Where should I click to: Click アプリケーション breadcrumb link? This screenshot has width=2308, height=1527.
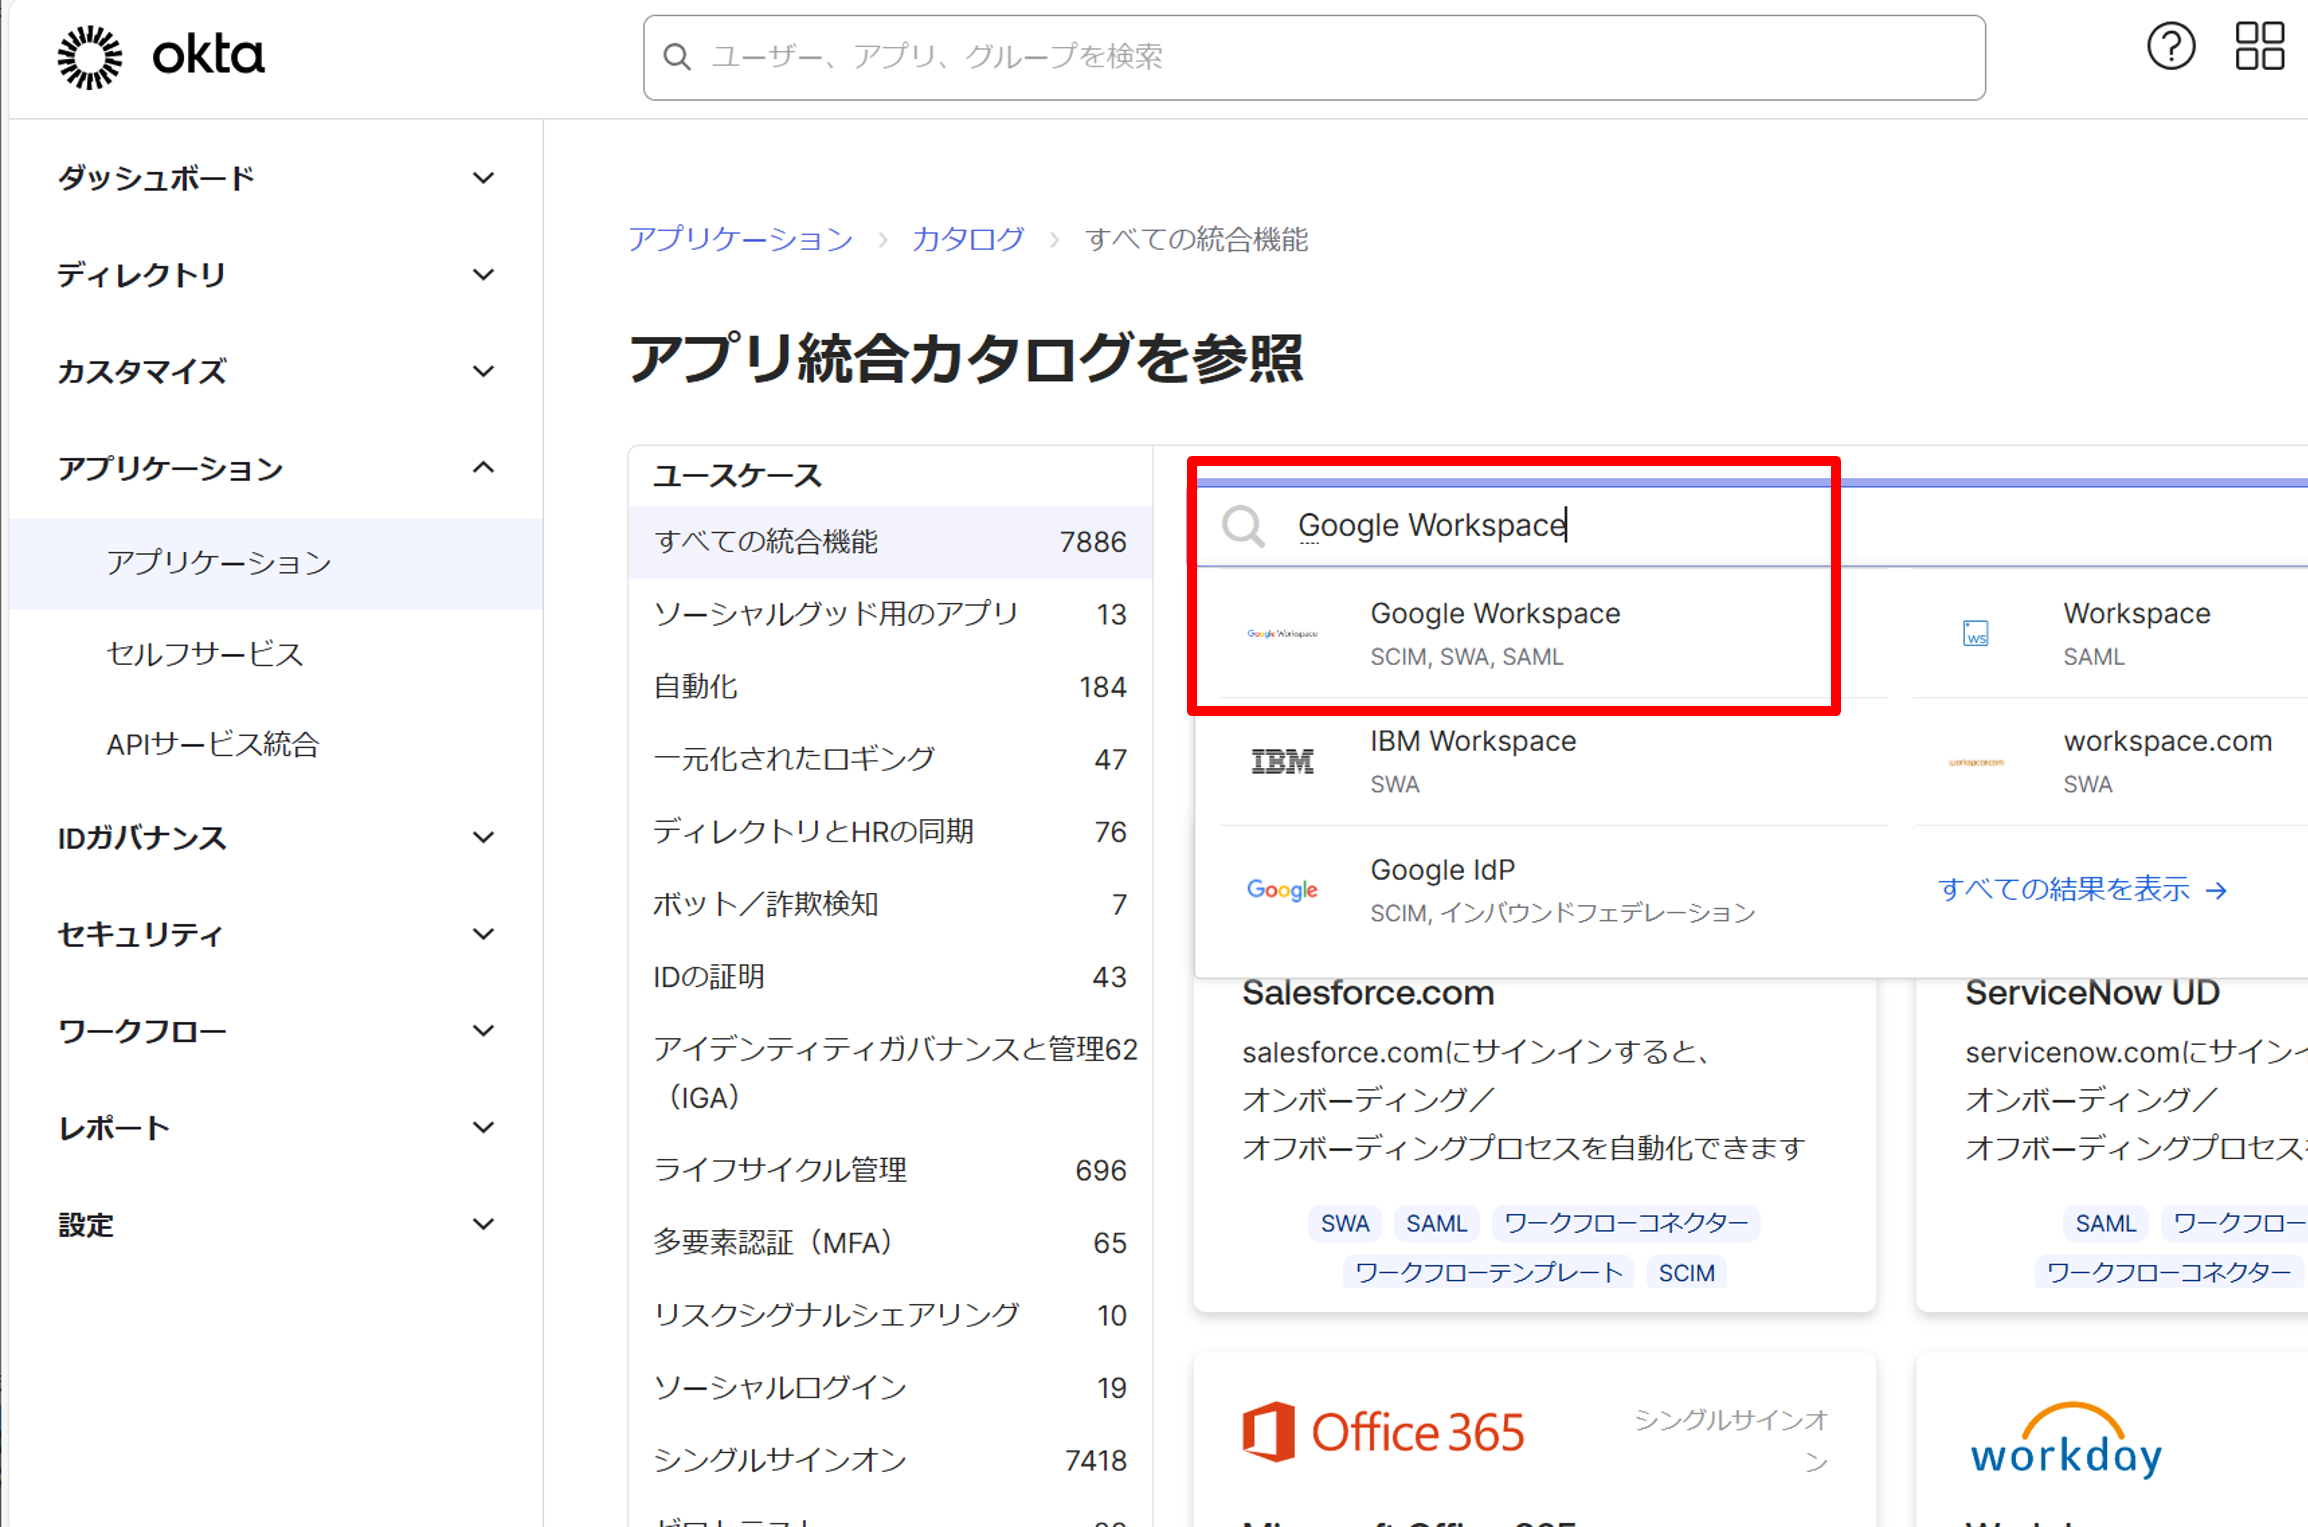740,240
